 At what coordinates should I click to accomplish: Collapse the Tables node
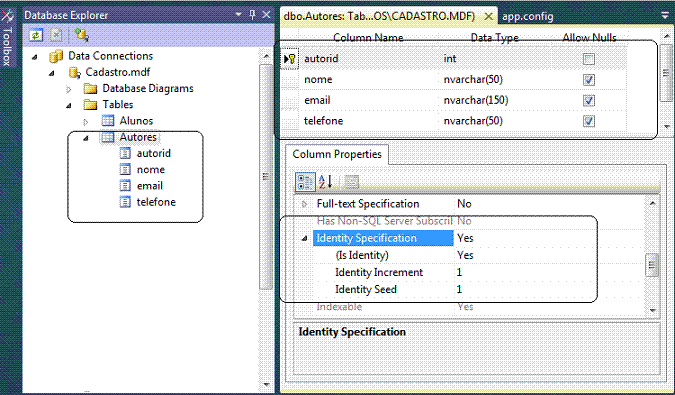(69, 105)
